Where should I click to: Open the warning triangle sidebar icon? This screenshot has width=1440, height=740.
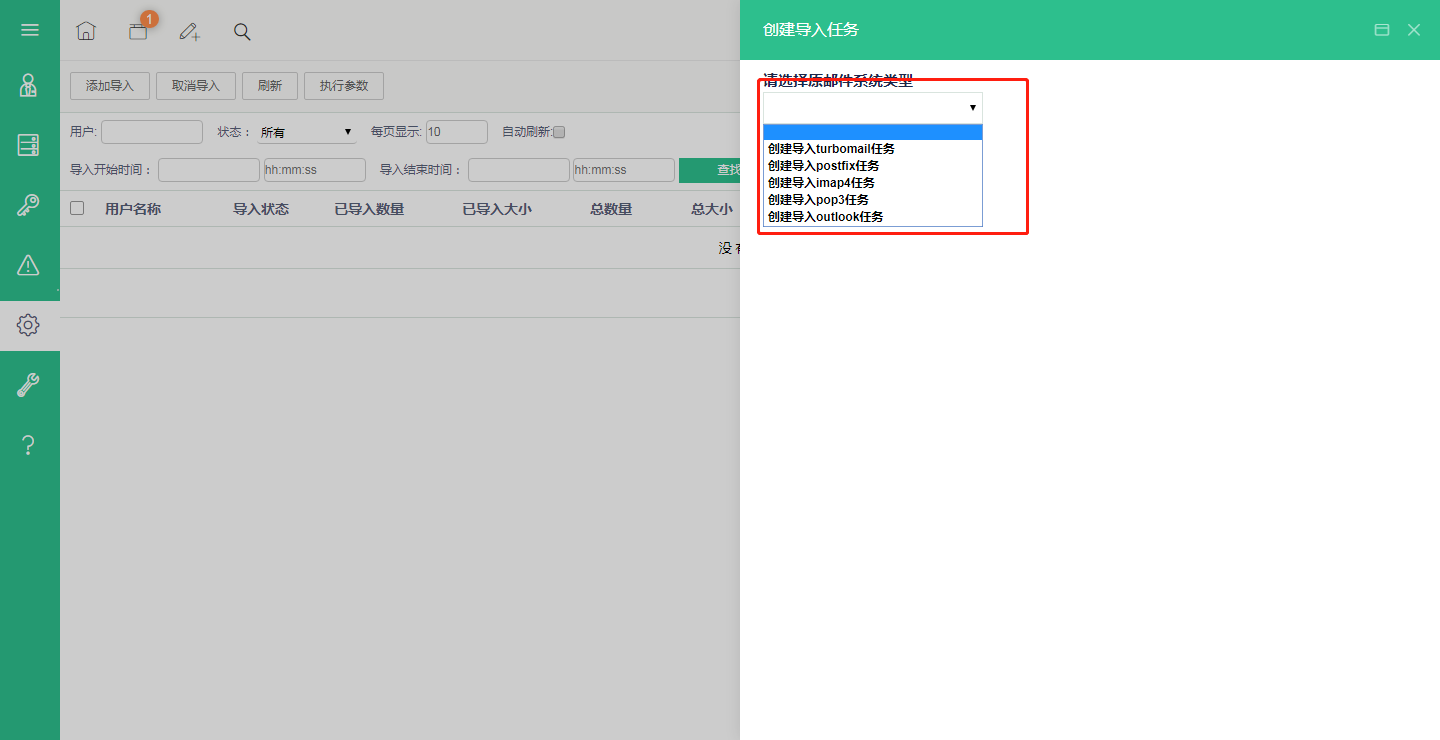point(29,265)
